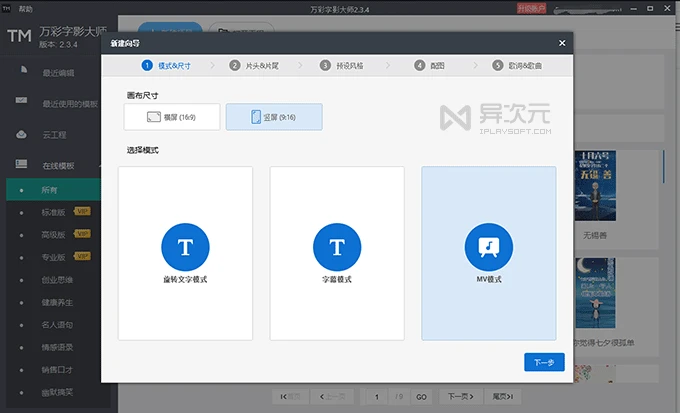Viewport: 680px width, 413px height.
Task: Open the 七夕 moon template thumbnail
Action: (595, 293)
